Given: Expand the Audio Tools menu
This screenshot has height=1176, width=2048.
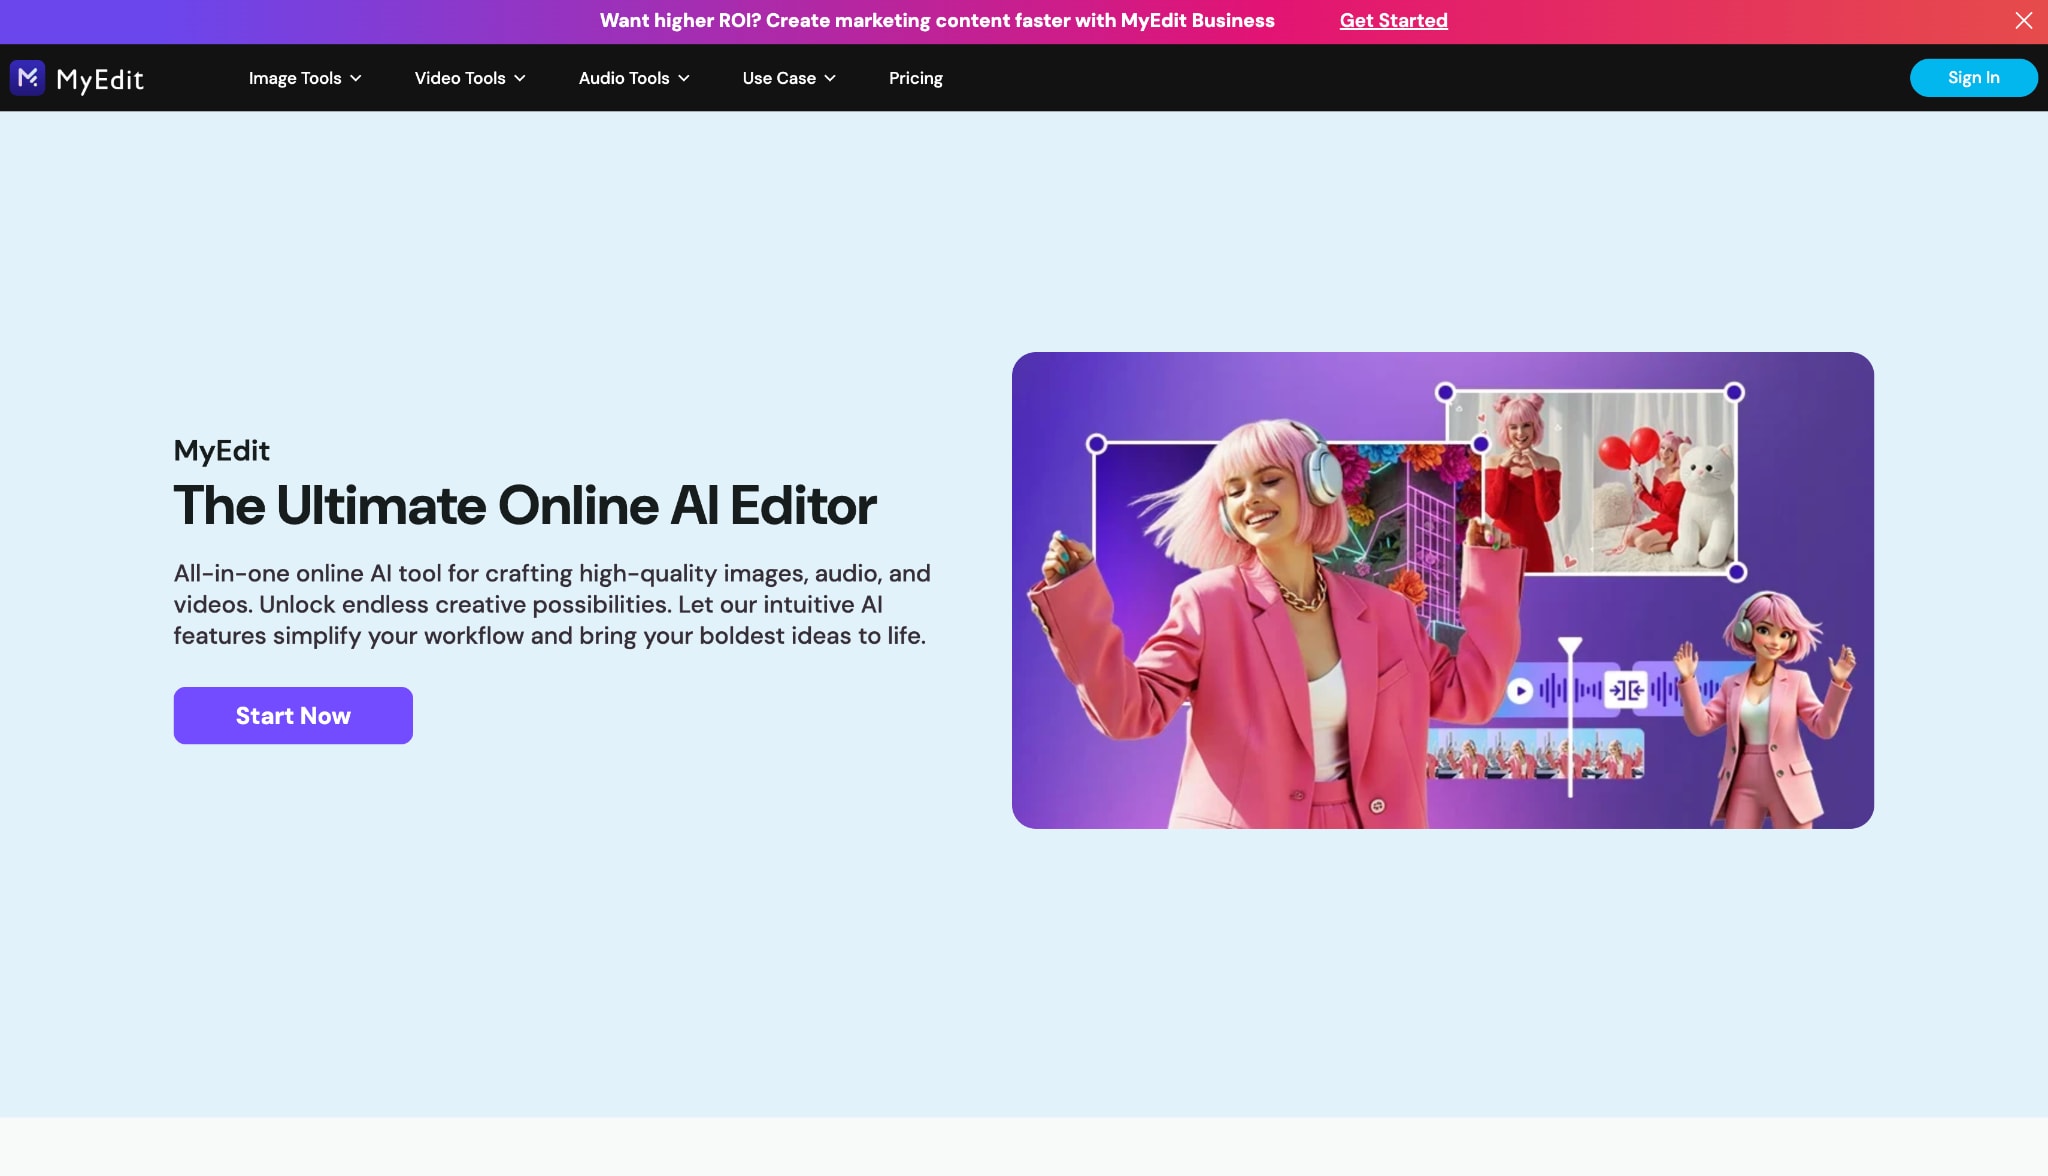Looking at the screenshot, I should 634,78.
